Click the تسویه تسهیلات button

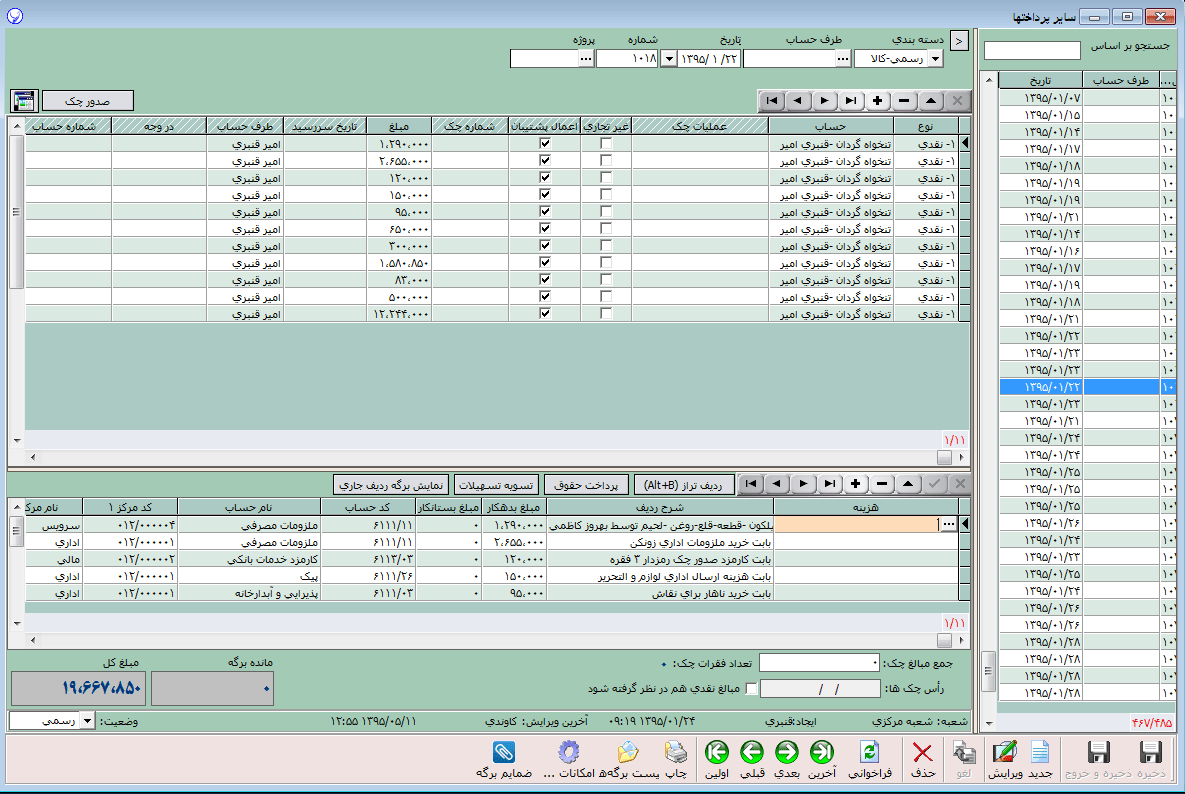[497, 484]
